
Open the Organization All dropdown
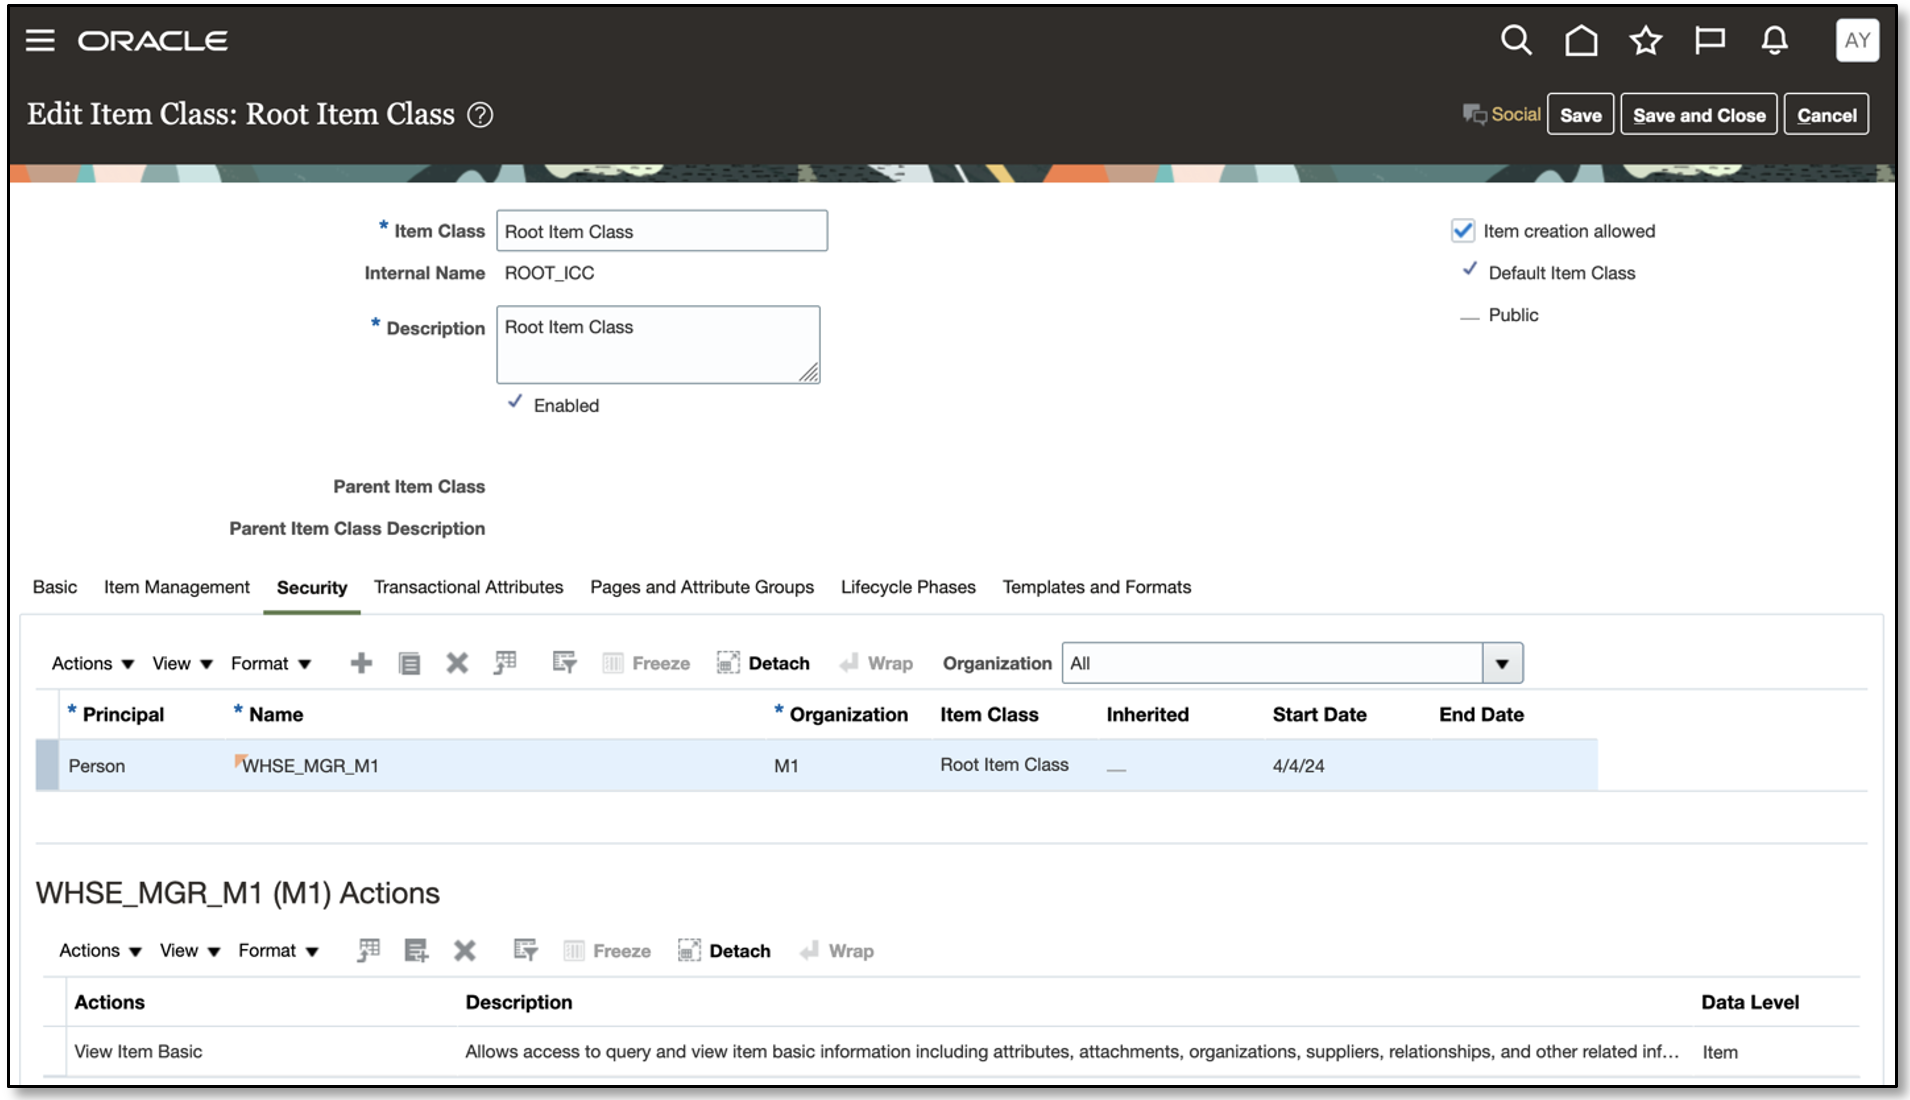pos(1503,662)
